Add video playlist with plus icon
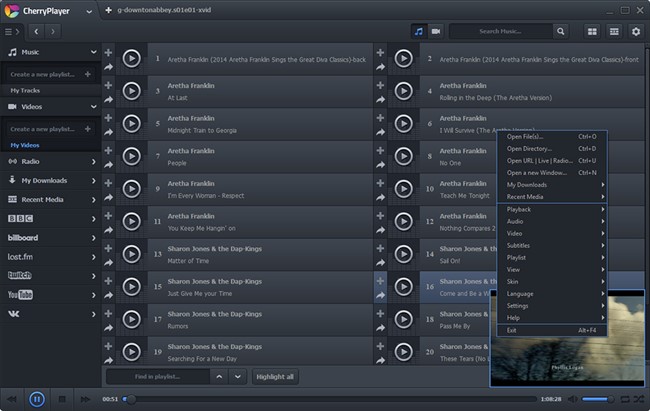The width and height of the screenshot is (650, 411). pos(87,129)
